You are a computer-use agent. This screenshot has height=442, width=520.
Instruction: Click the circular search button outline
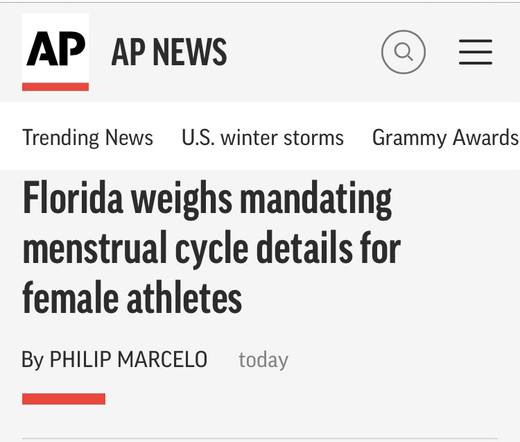point(403,52)
